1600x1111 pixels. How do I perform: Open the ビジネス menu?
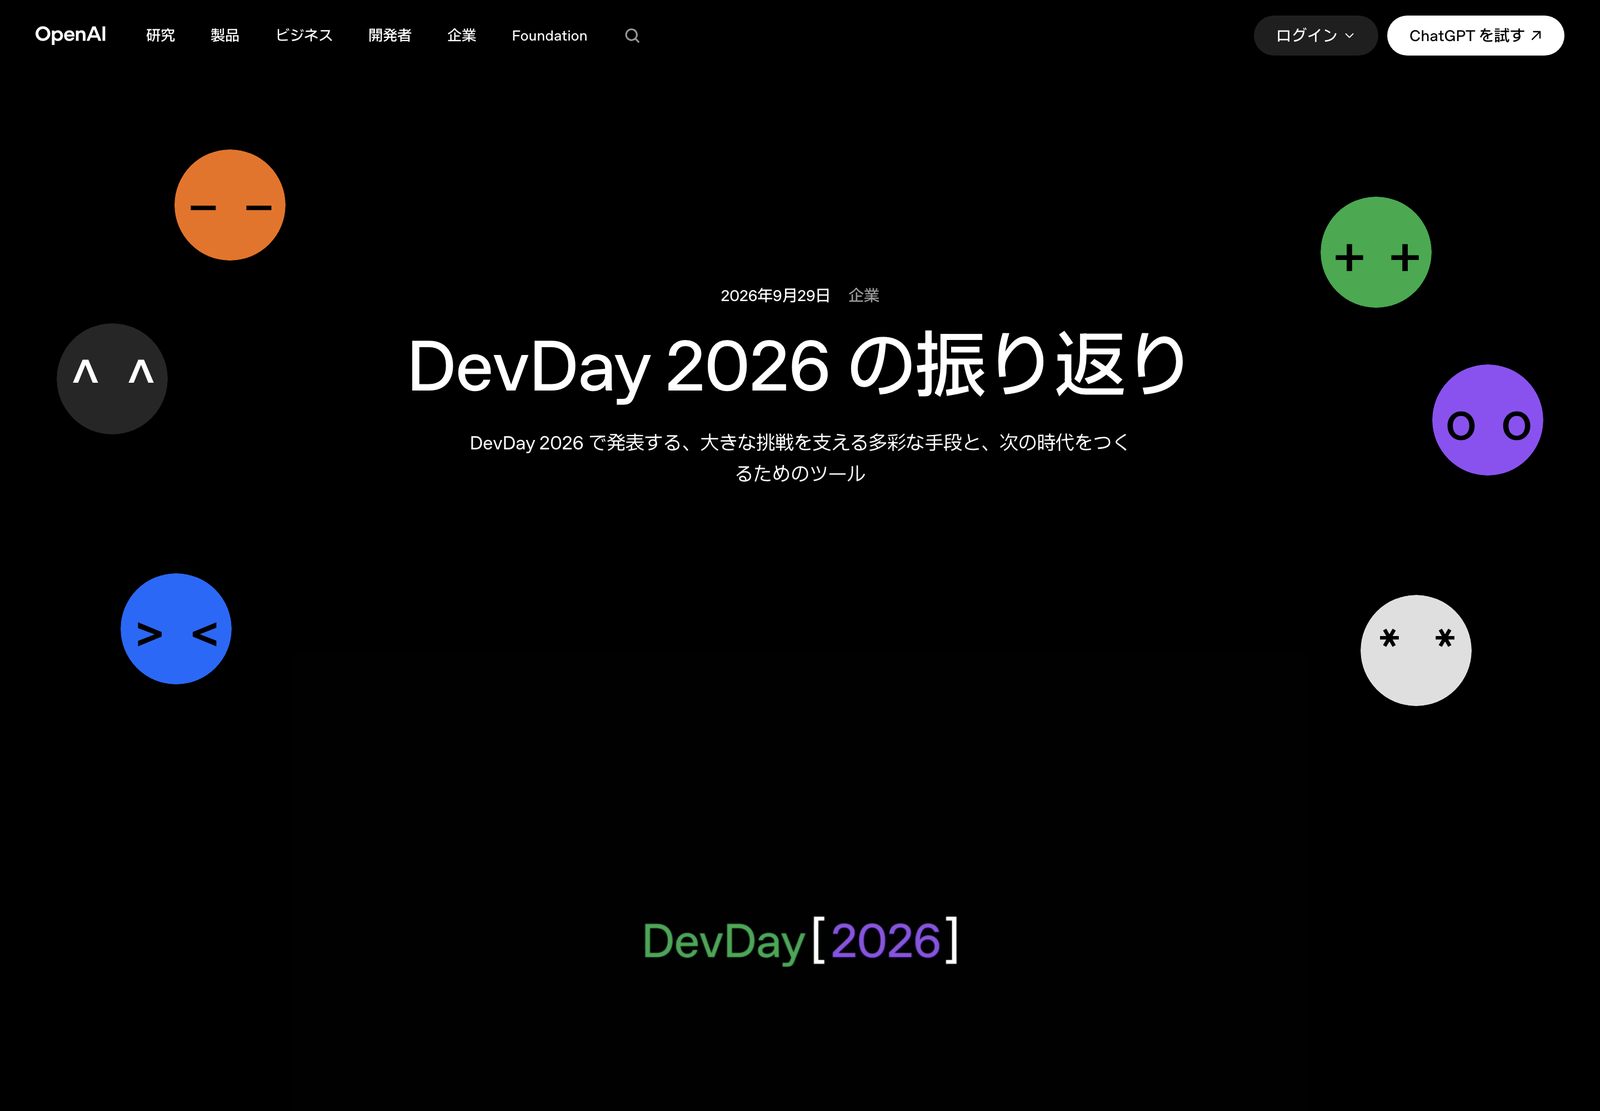(304, 36)
